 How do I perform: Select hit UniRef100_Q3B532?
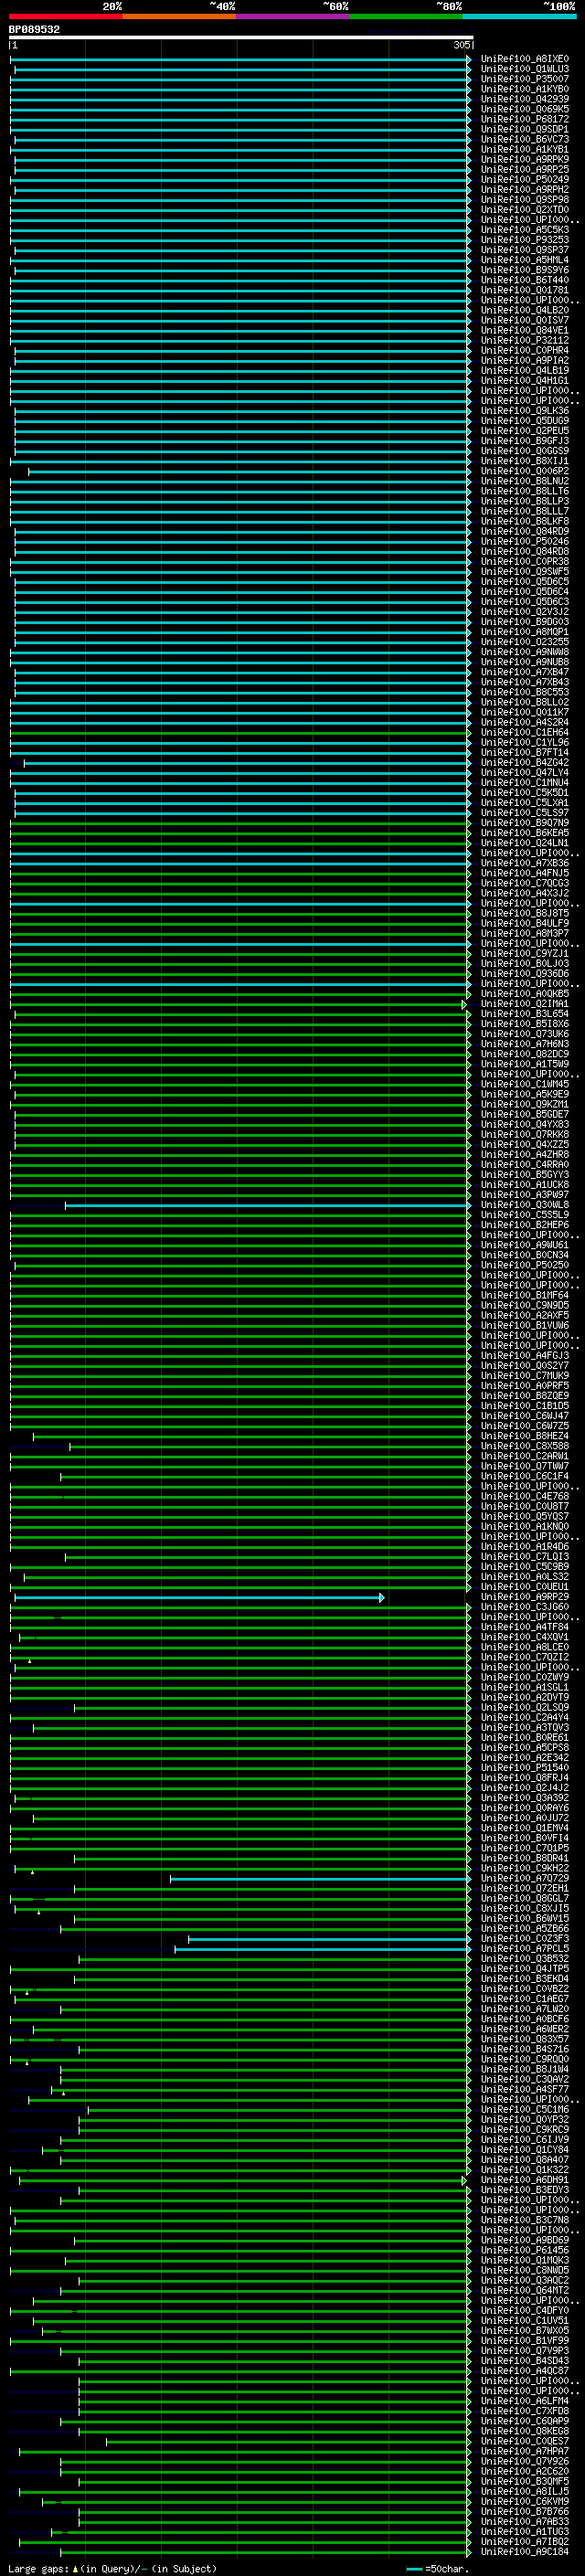(x=524, y=1959)
